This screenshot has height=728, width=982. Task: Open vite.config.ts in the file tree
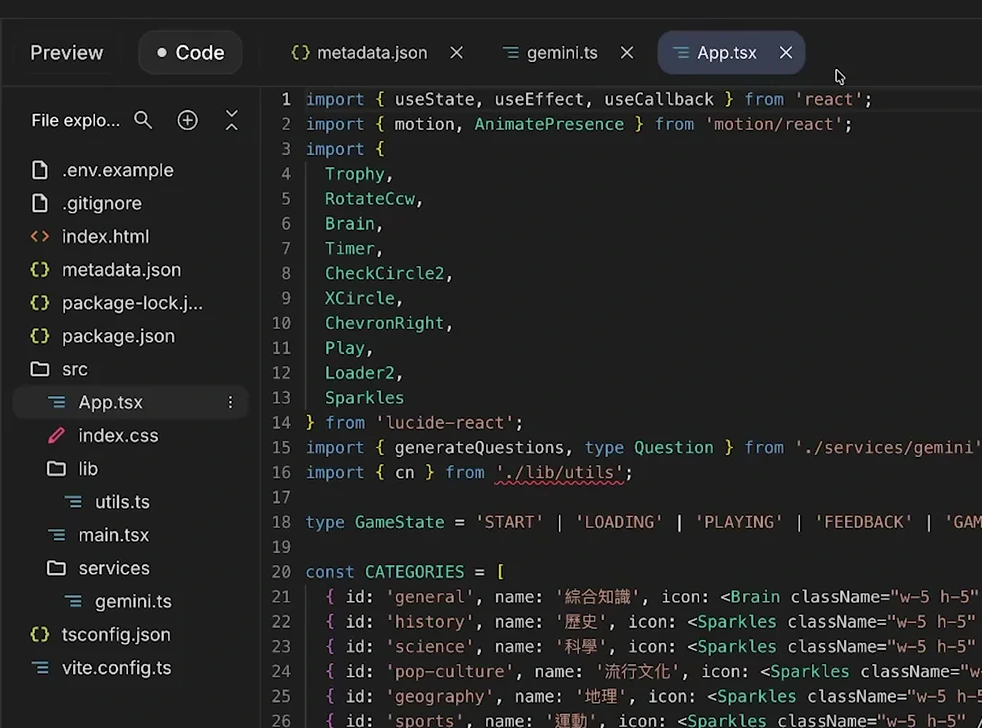(116, 668)
